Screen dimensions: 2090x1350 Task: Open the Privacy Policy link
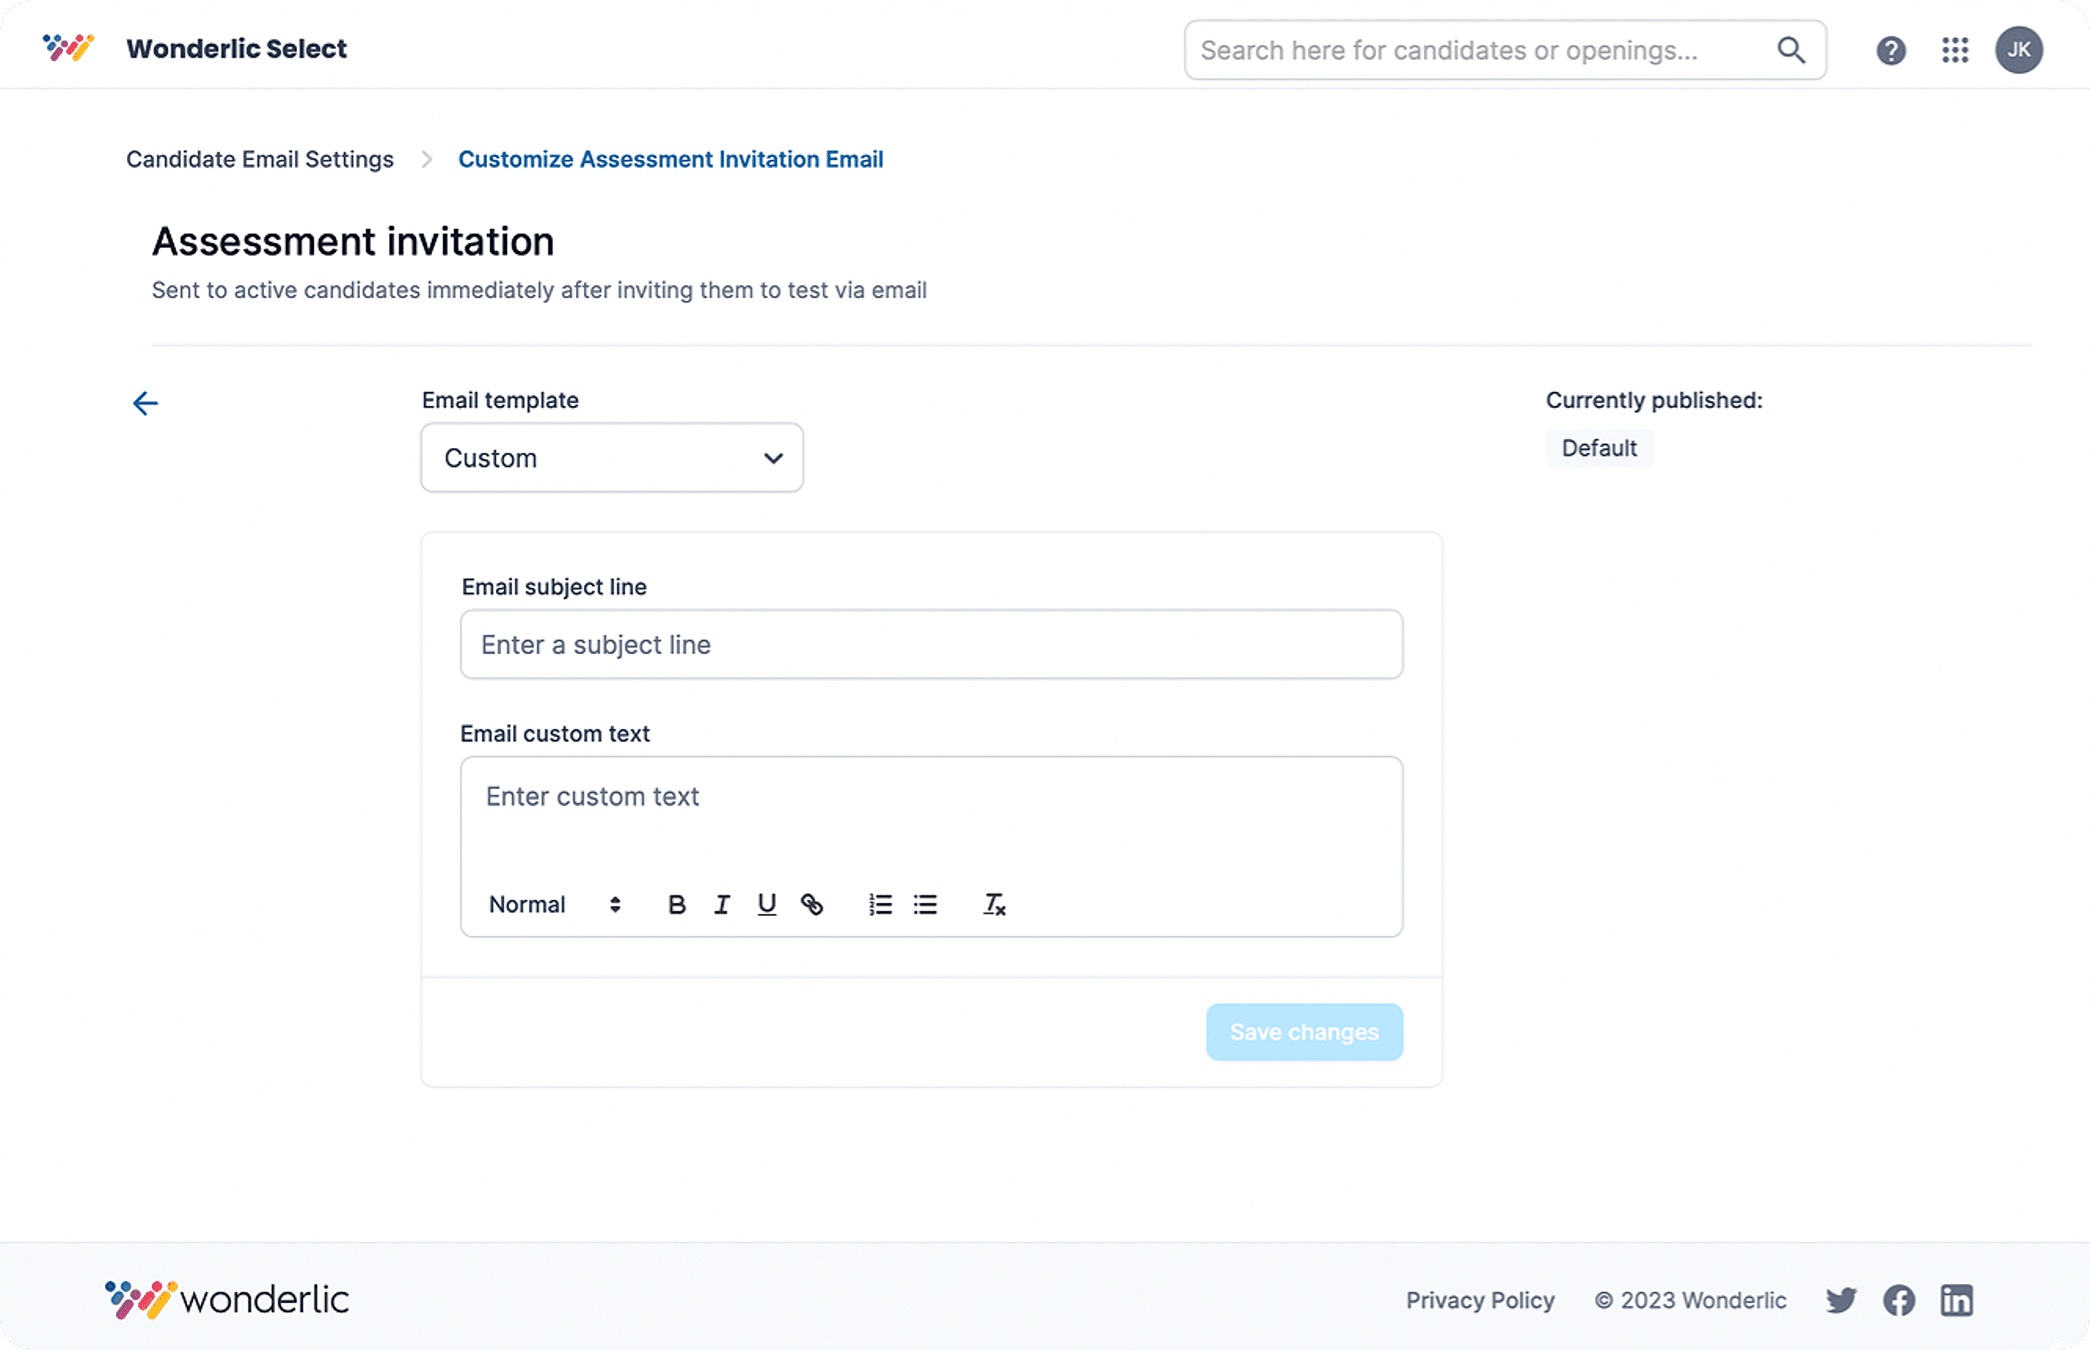1480,1300
